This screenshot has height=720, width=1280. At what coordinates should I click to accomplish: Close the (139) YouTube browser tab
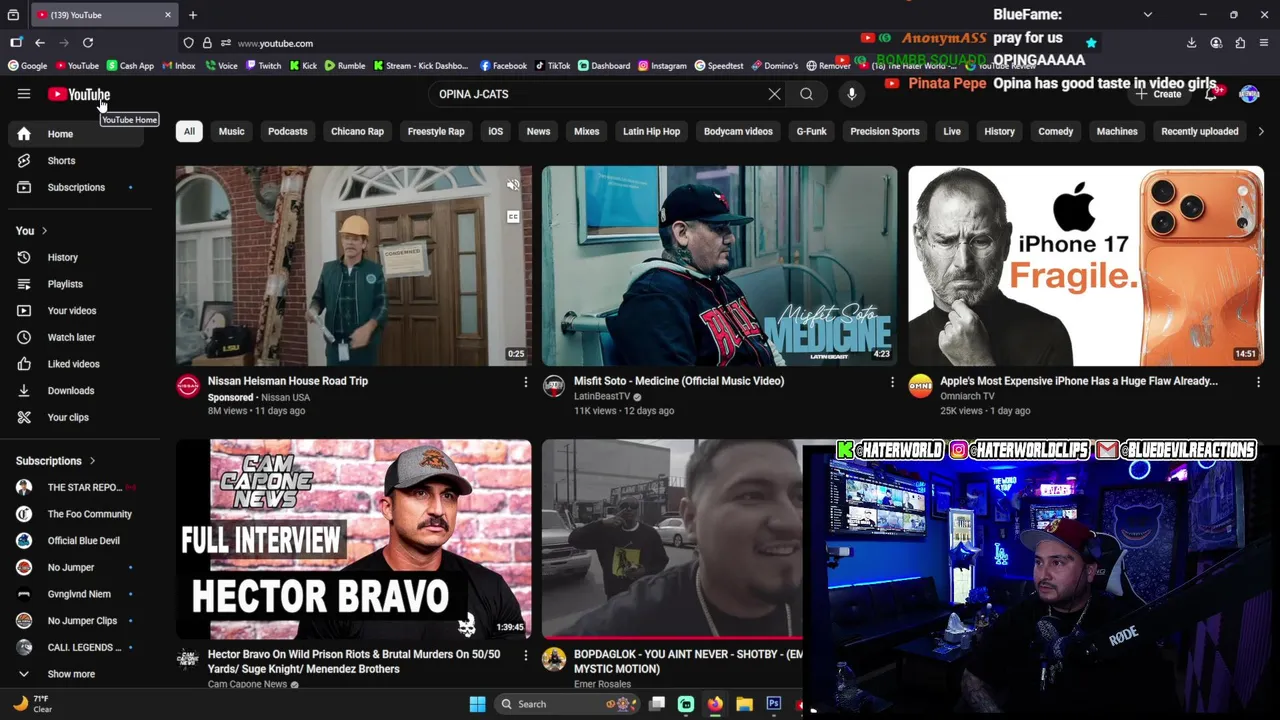(x=168, y=15)
